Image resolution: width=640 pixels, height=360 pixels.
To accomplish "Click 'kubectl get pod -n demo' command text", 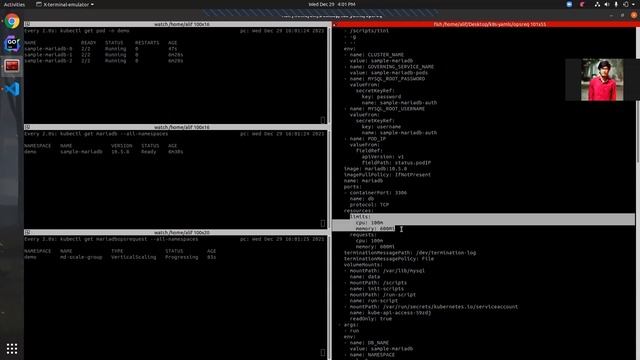I will 95,31.
